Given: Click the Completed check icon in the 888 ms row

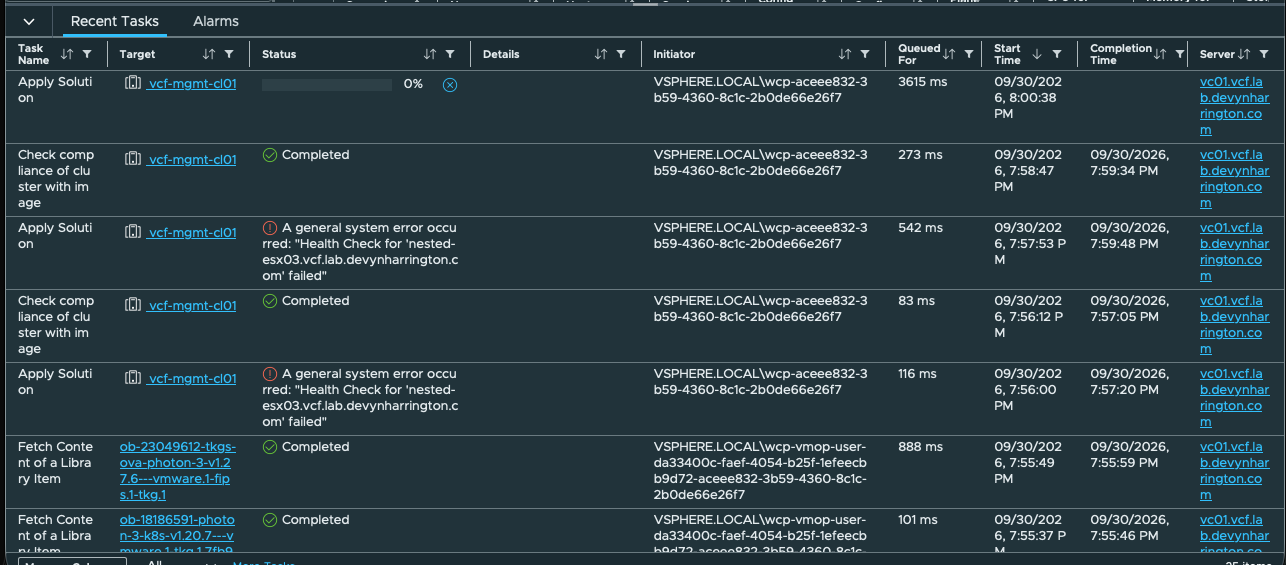Looking at the screenshot, I should (270, 447).
